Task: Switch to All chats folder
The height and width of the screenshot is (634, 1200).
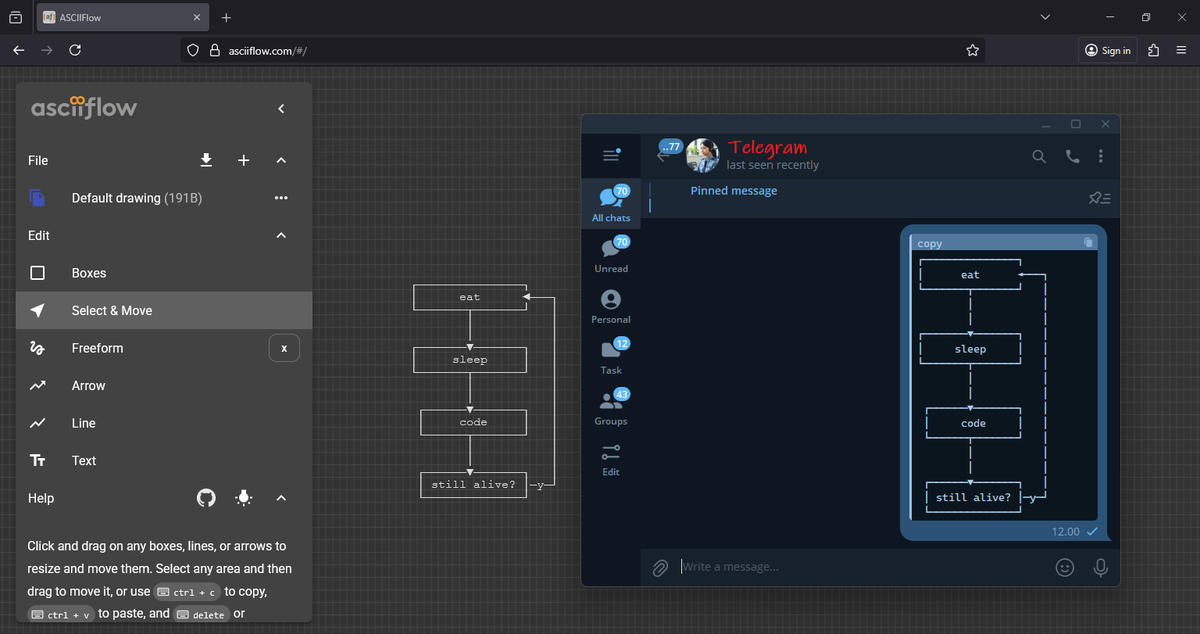Action: pyautogui.click(x=611, y=204)
